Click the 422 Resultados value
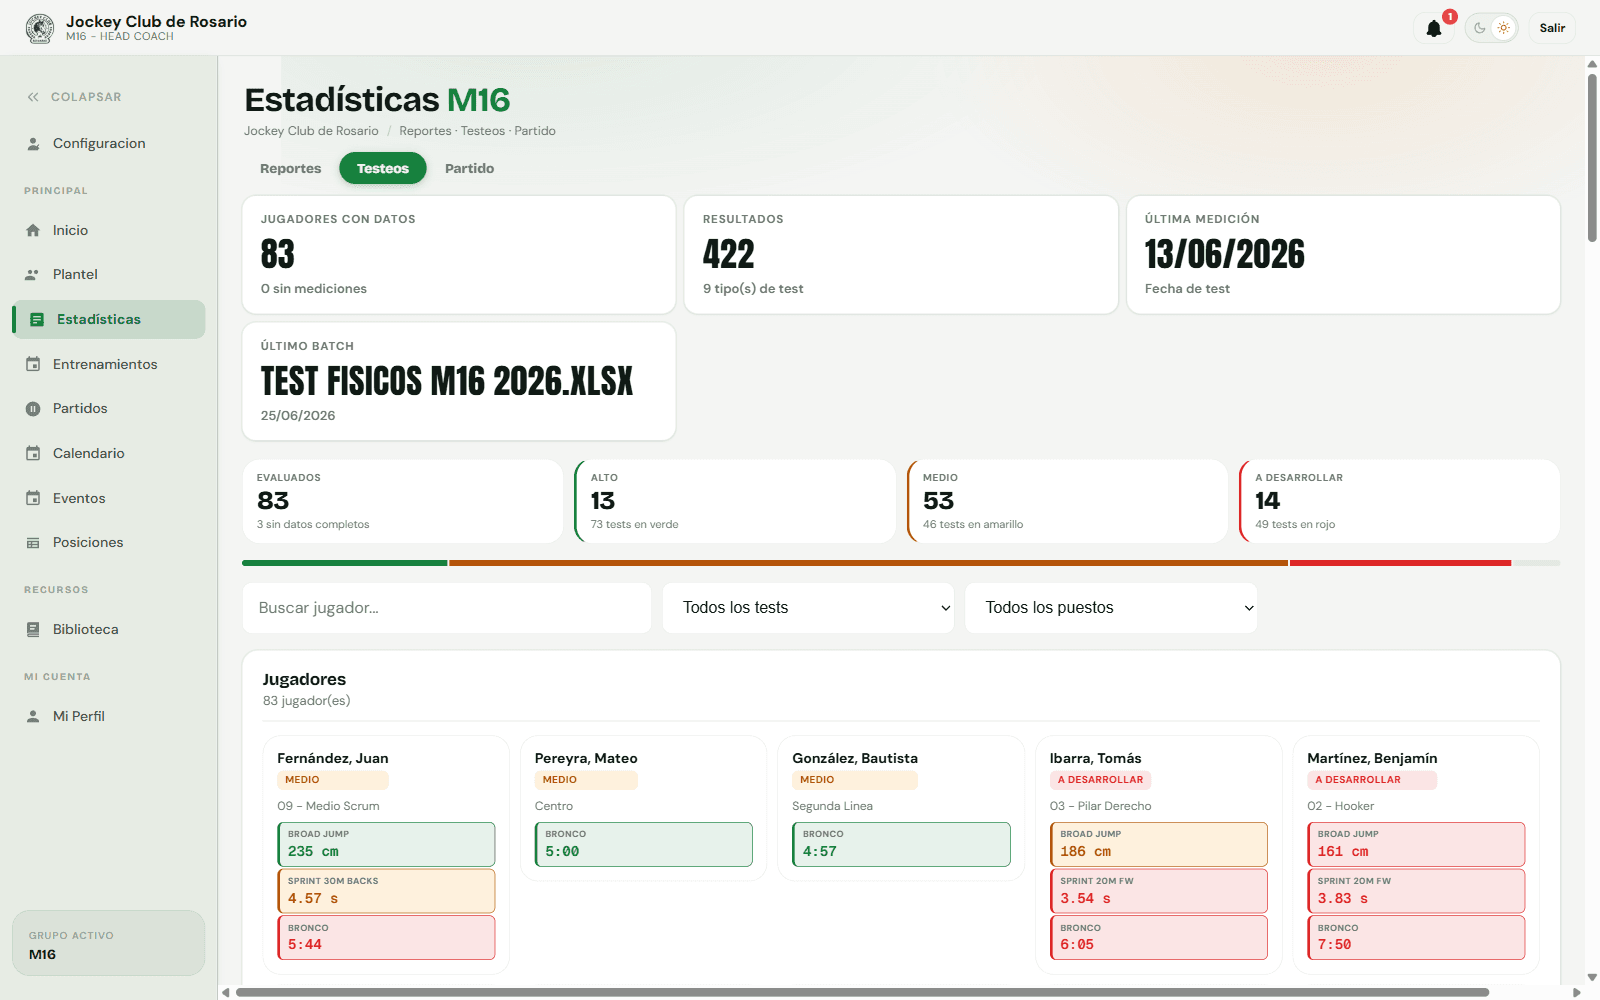This screenshot has width=1600, height=1000. [x=729, y=254]
